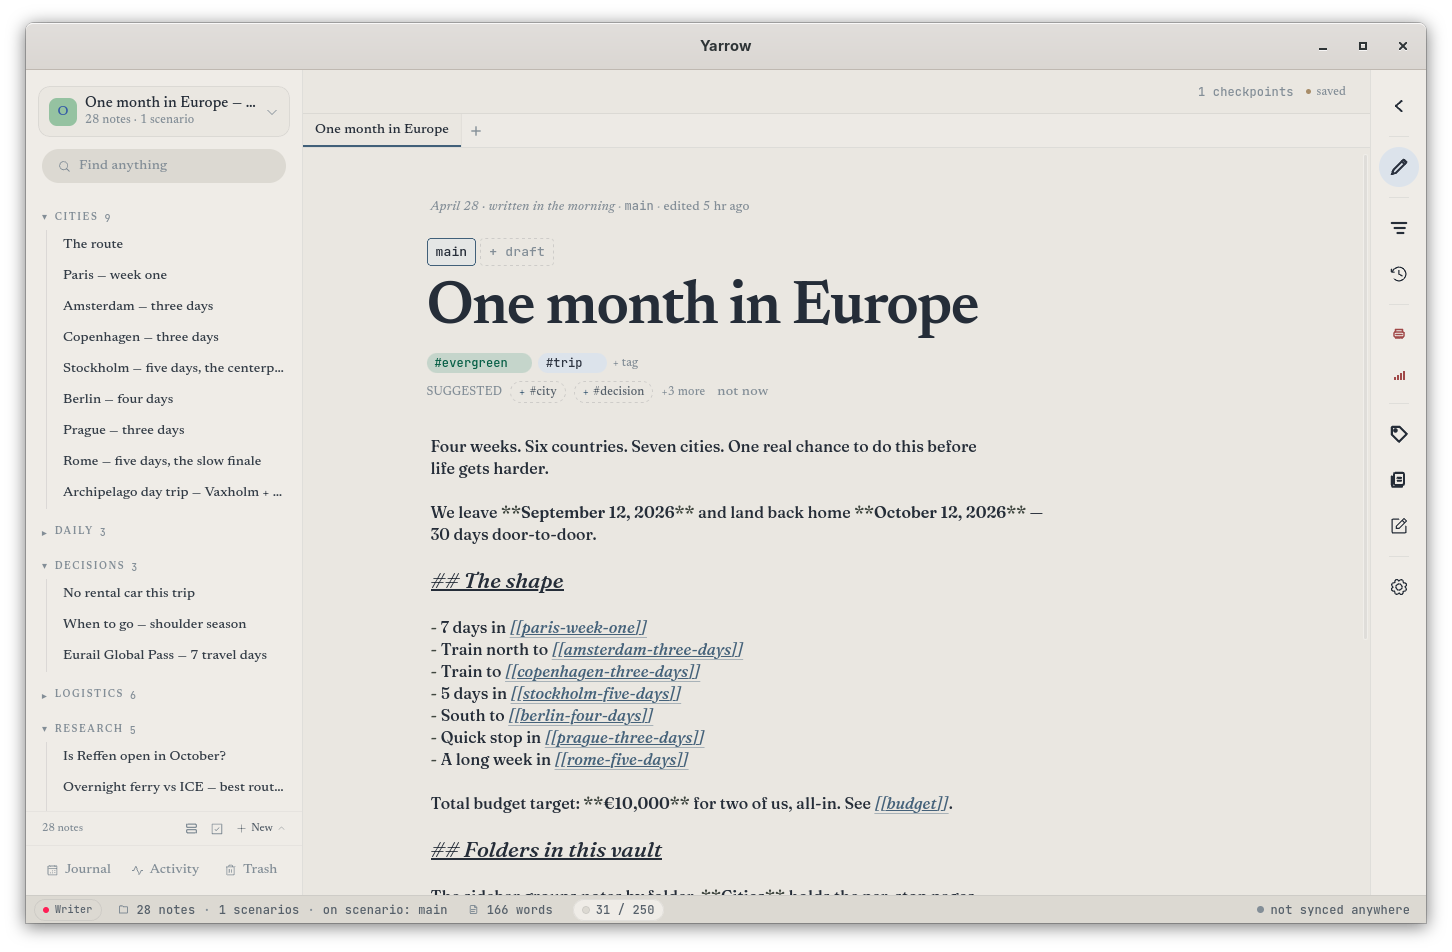Viewport: 1452px width, 952px height.
Task: Click the plus icon to add a tab
Action: click(x=476, y=131)
